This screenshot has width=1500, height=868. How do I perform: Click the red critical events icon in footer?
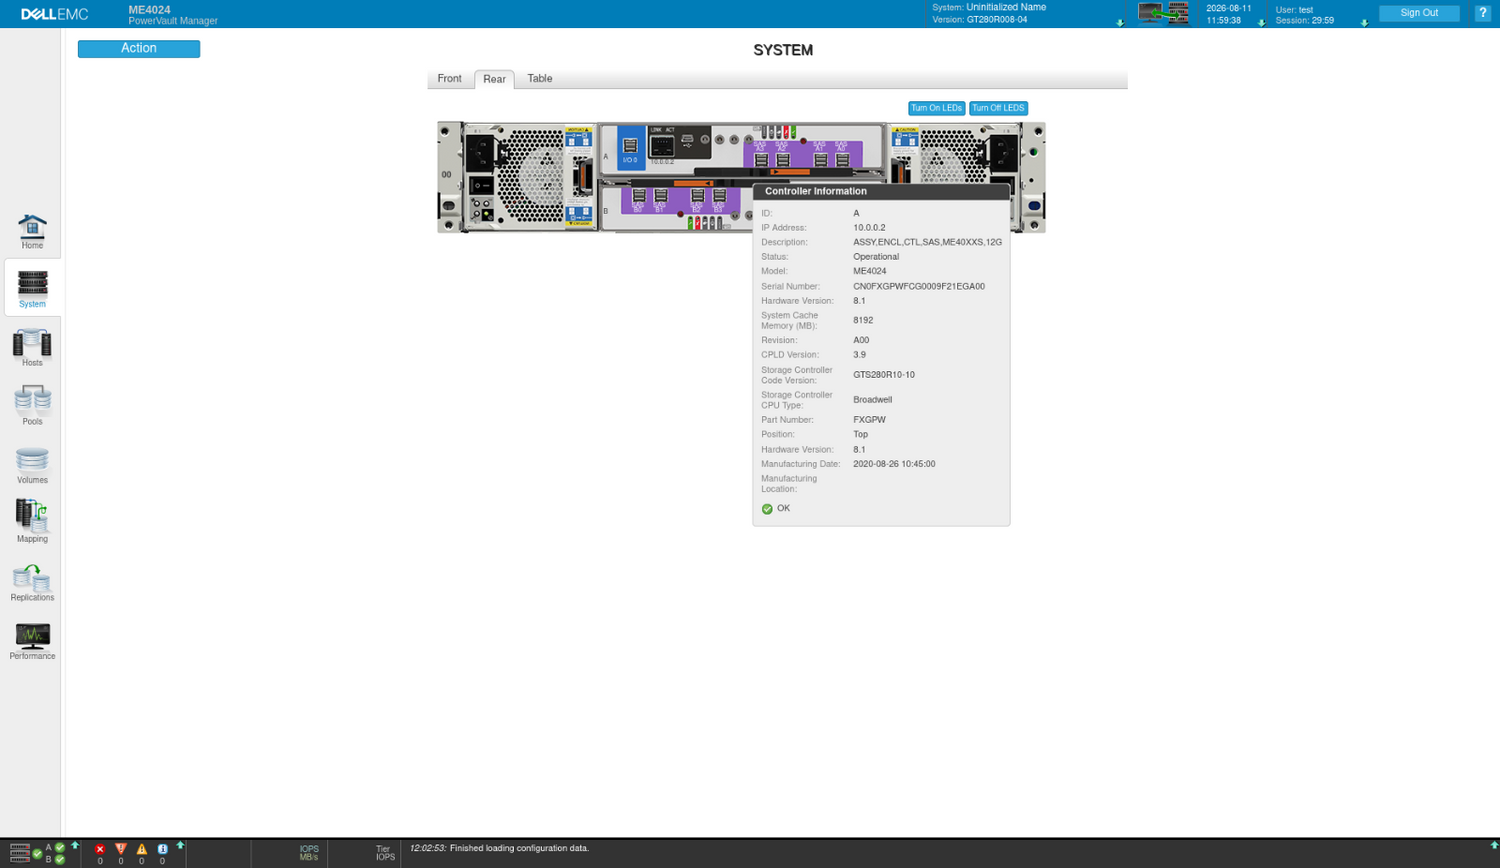(x=100, y=849)
